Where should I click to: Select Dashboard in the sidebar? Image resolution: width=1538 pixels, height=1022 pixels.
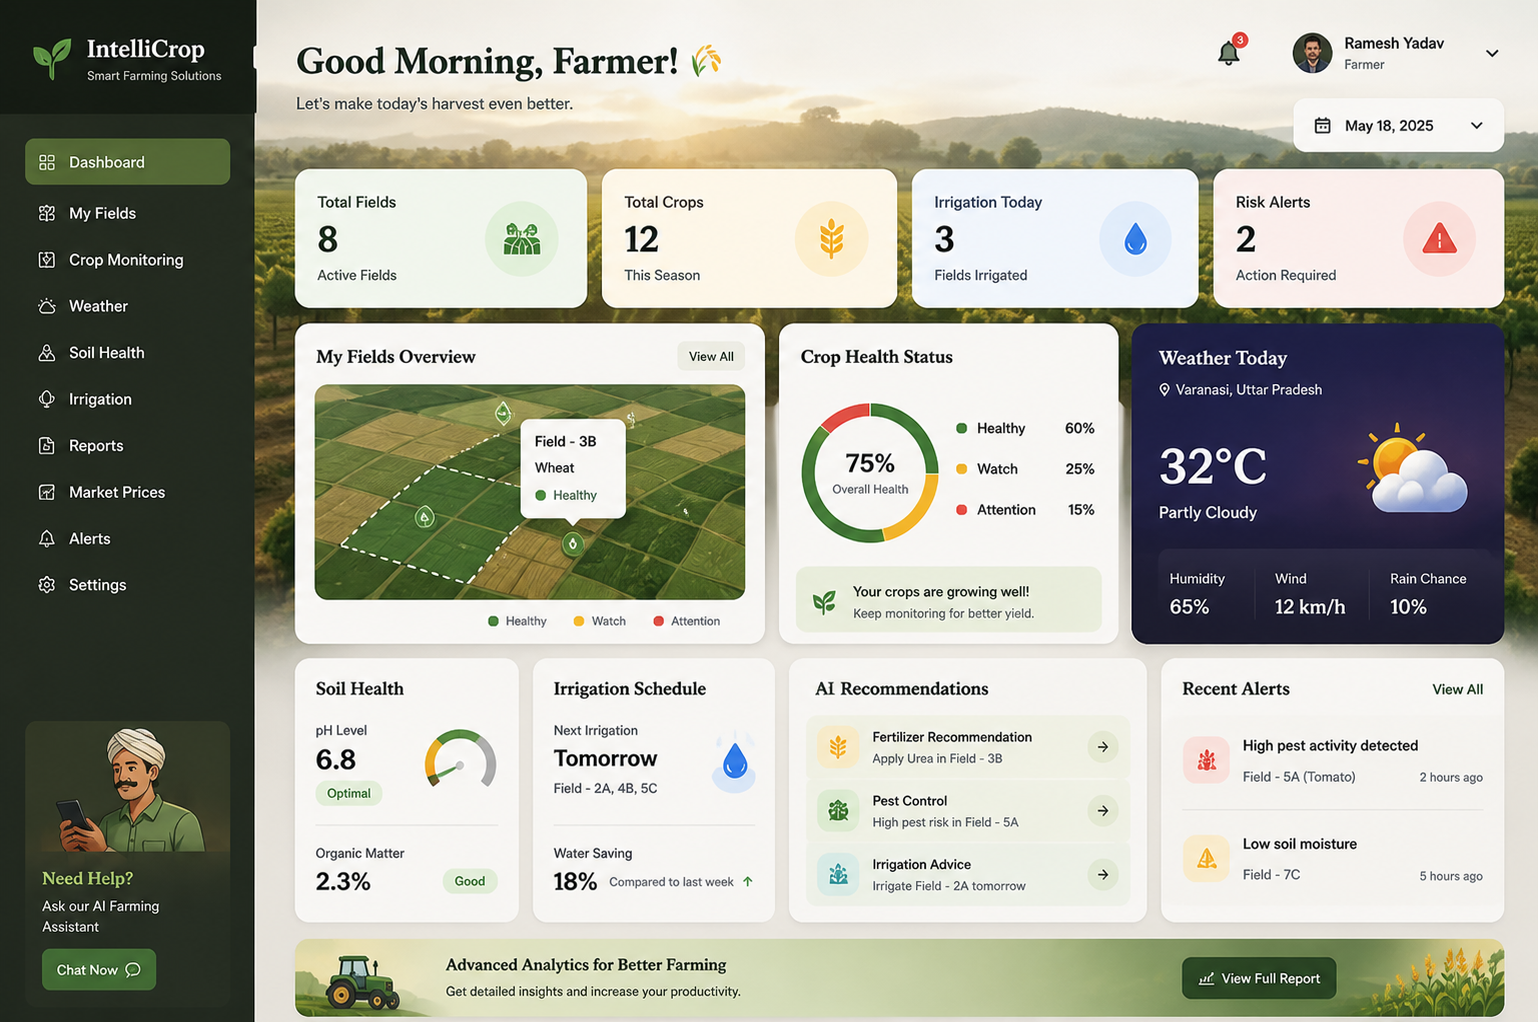pos(127,162)
